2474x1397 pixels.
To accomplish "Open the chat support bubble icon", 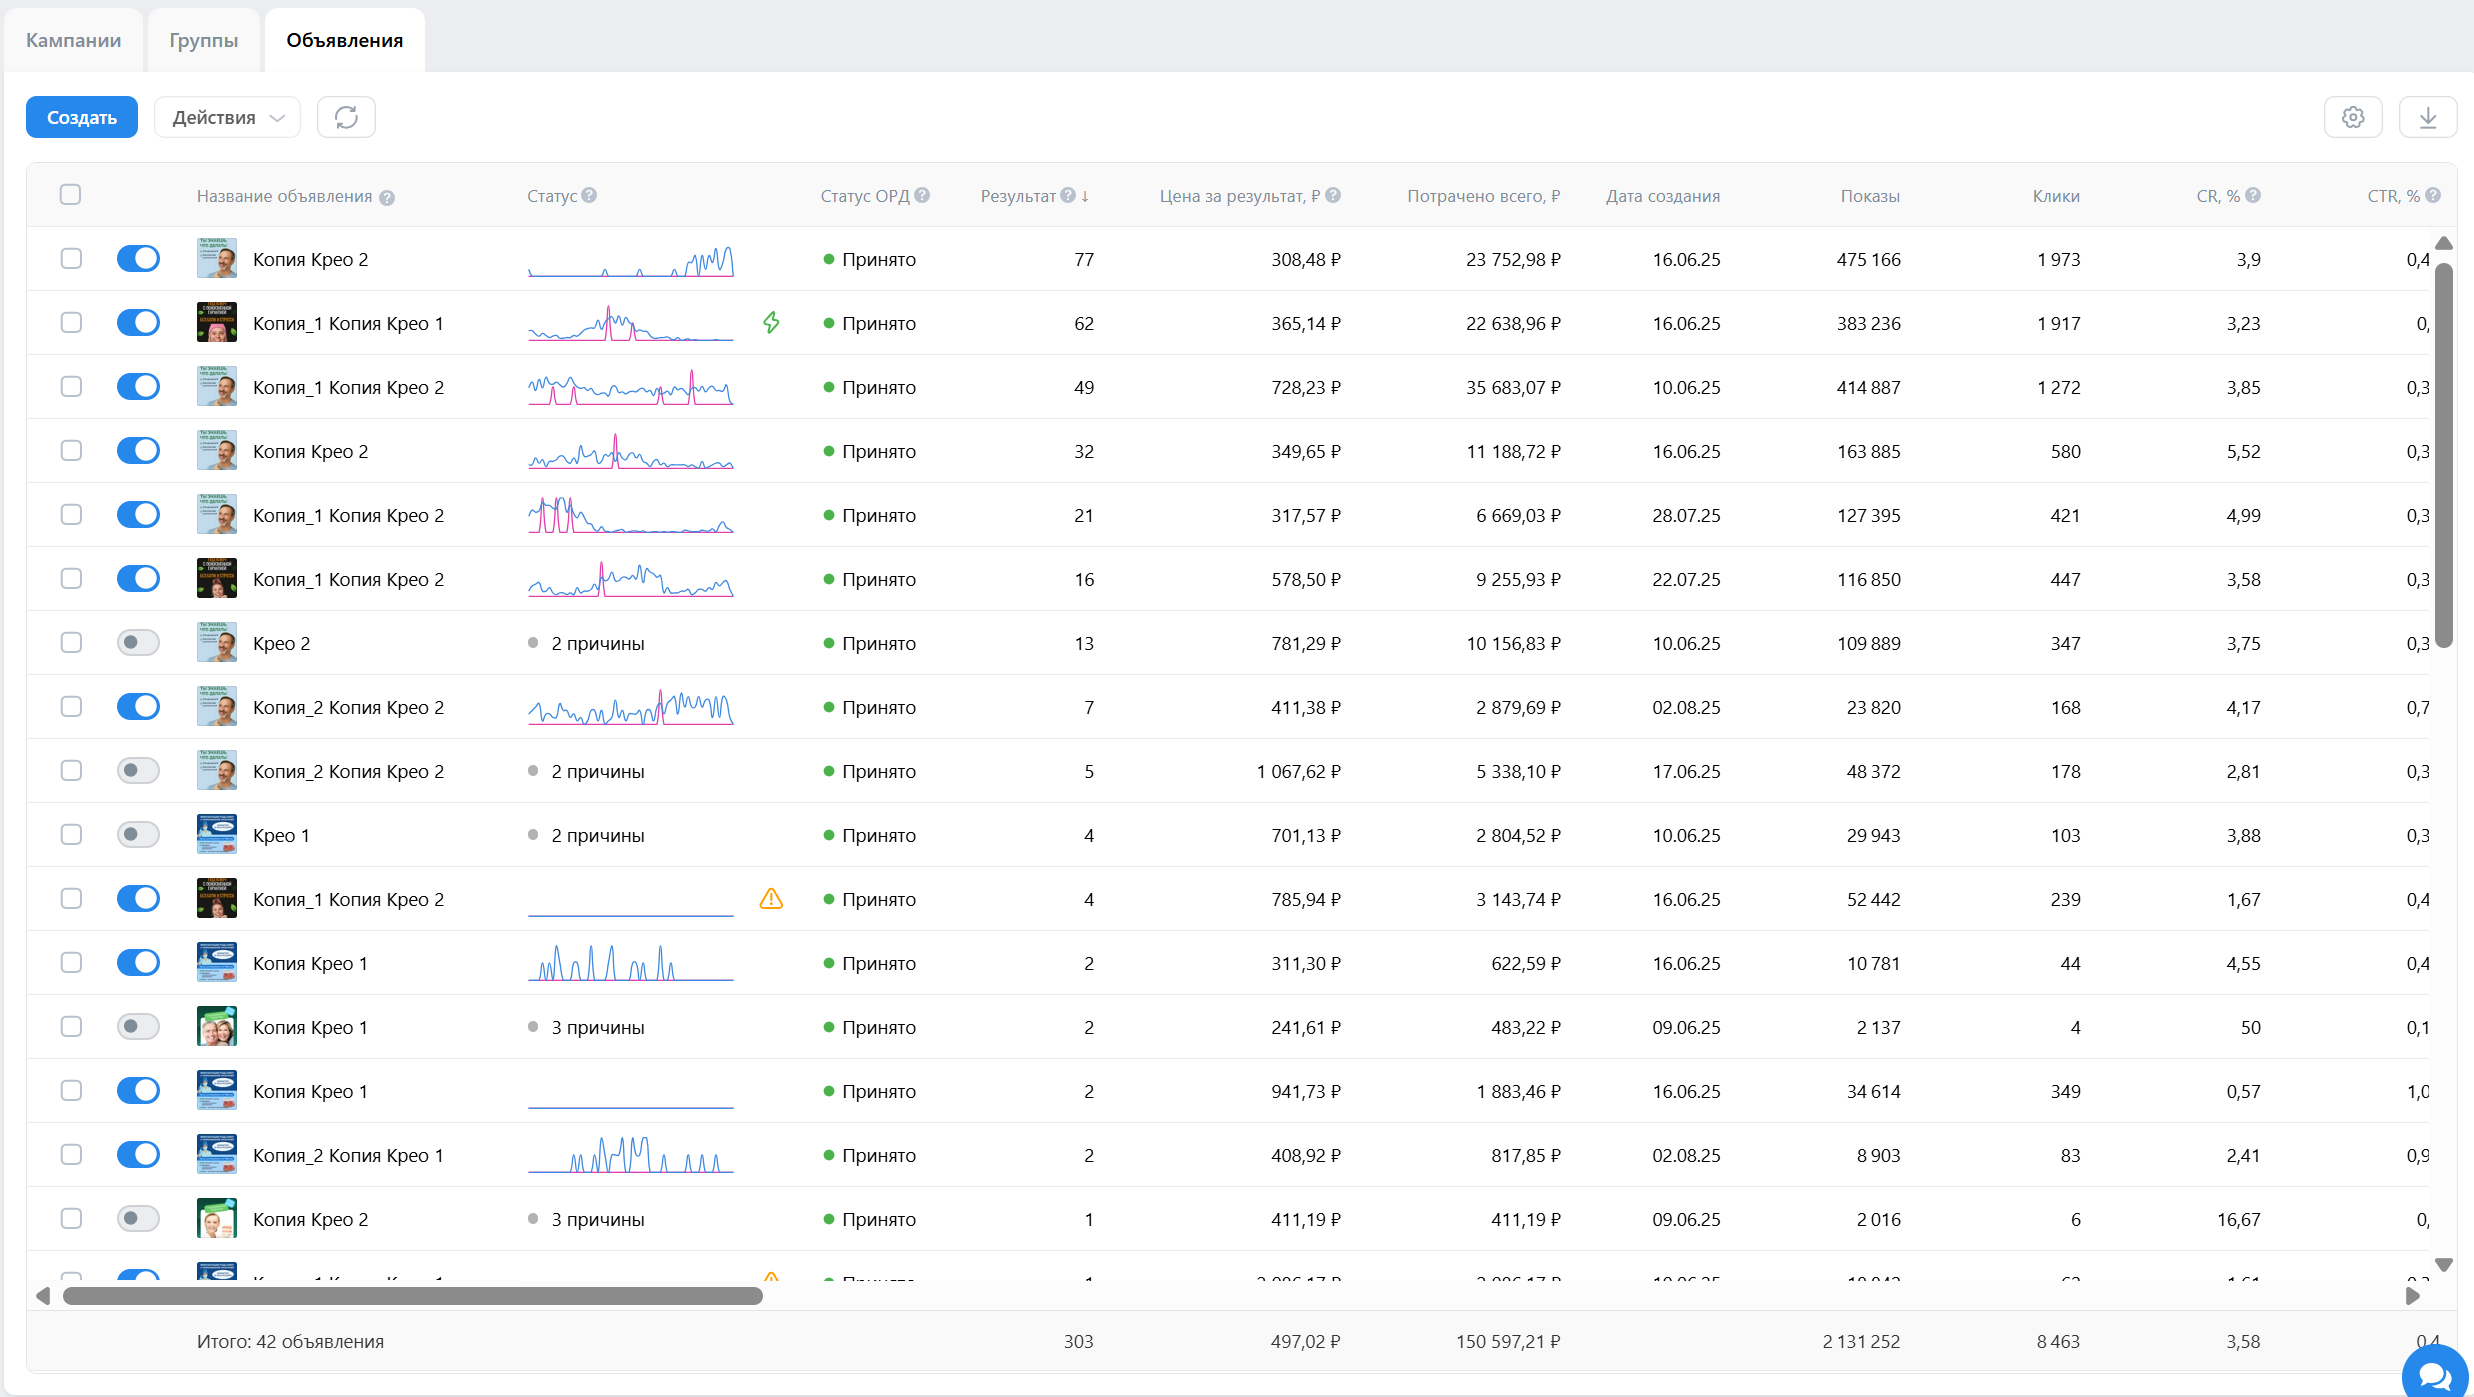I will 2435,1375.
